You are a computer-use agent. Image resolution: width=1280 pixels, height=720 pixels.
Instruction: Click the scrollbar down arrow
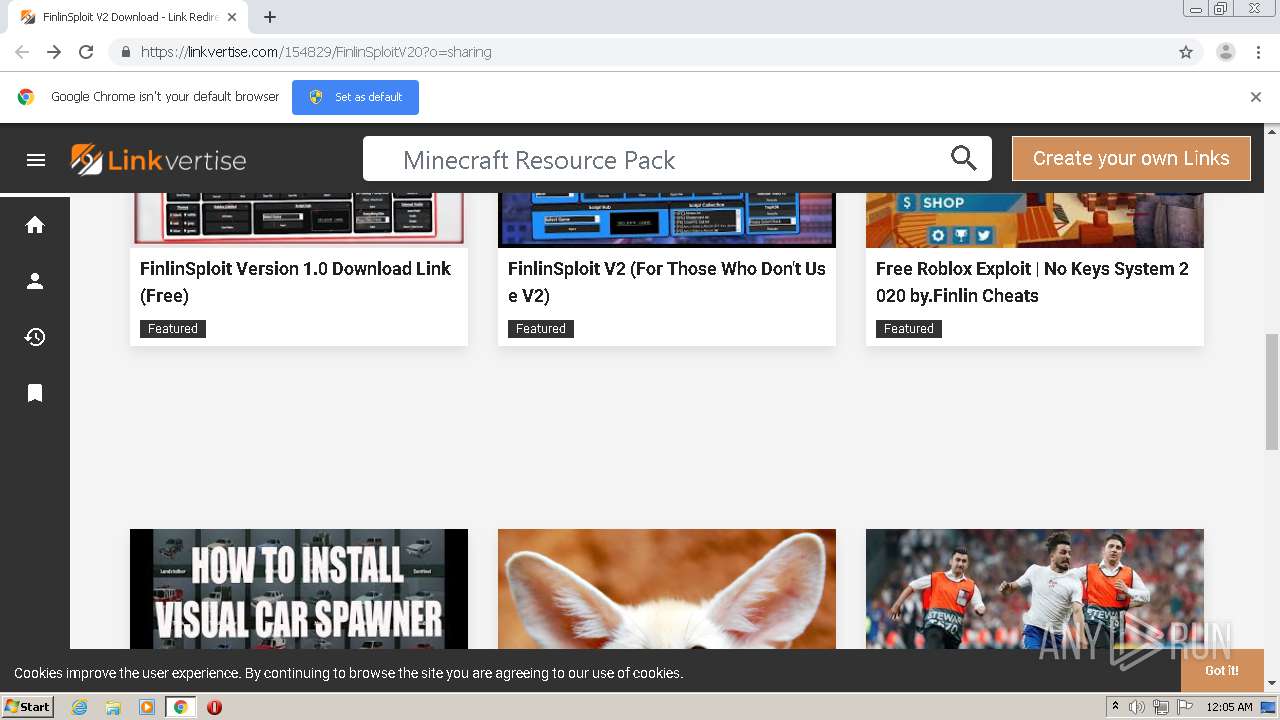pos(1272,684)
